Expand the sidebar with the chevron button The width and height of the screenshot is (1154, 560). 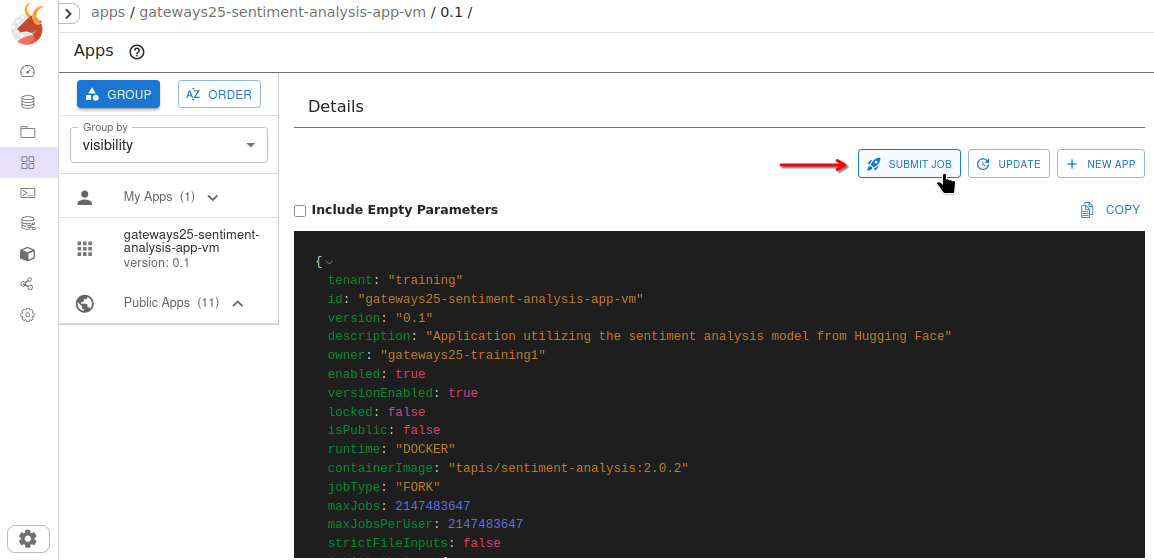pos(70,14)
